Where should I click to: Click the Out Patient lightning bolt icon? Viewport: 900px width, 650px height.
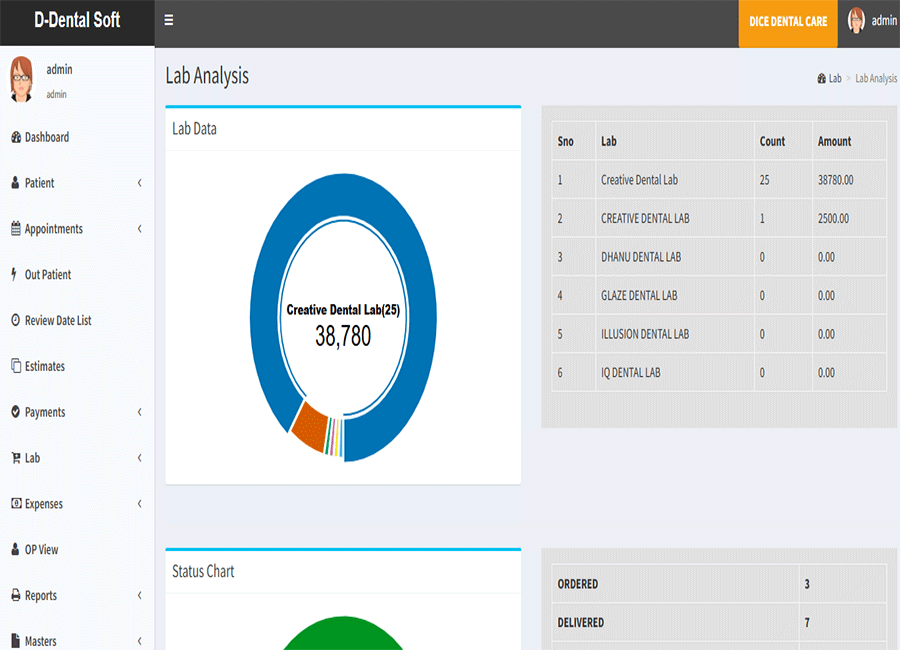coord(14,274)
